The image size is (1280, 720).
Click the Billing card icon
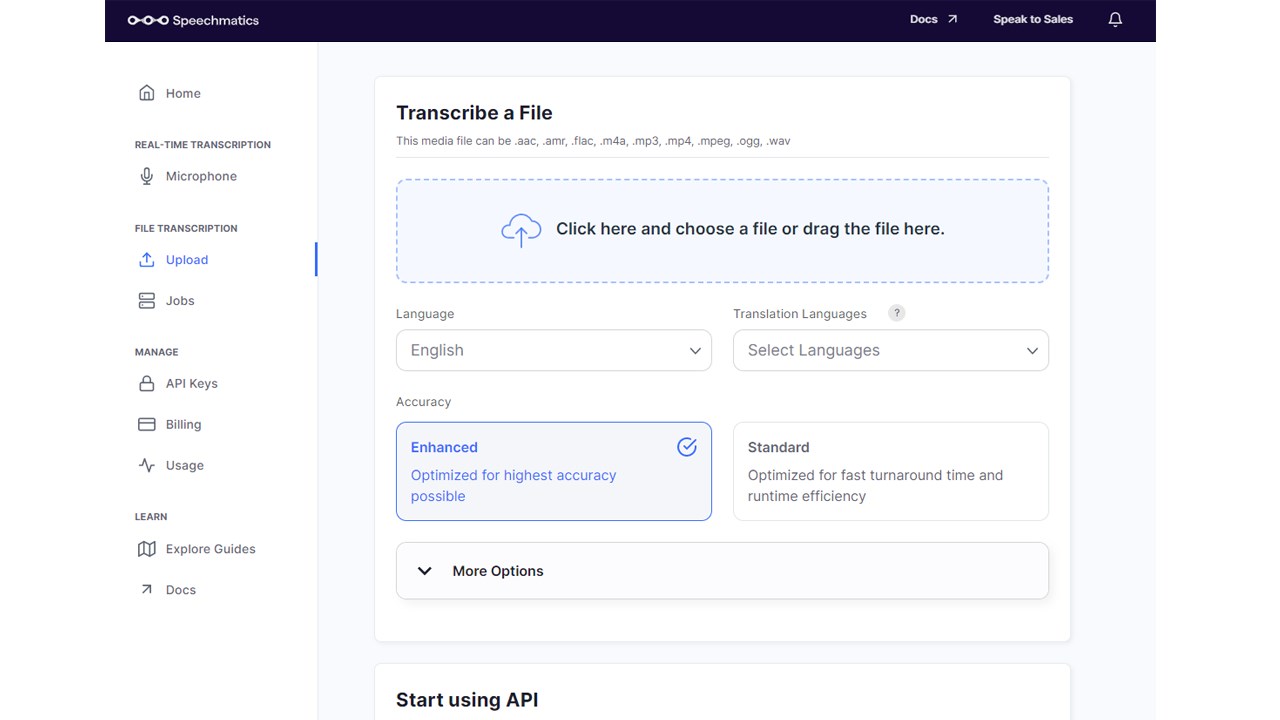(147, 425)
